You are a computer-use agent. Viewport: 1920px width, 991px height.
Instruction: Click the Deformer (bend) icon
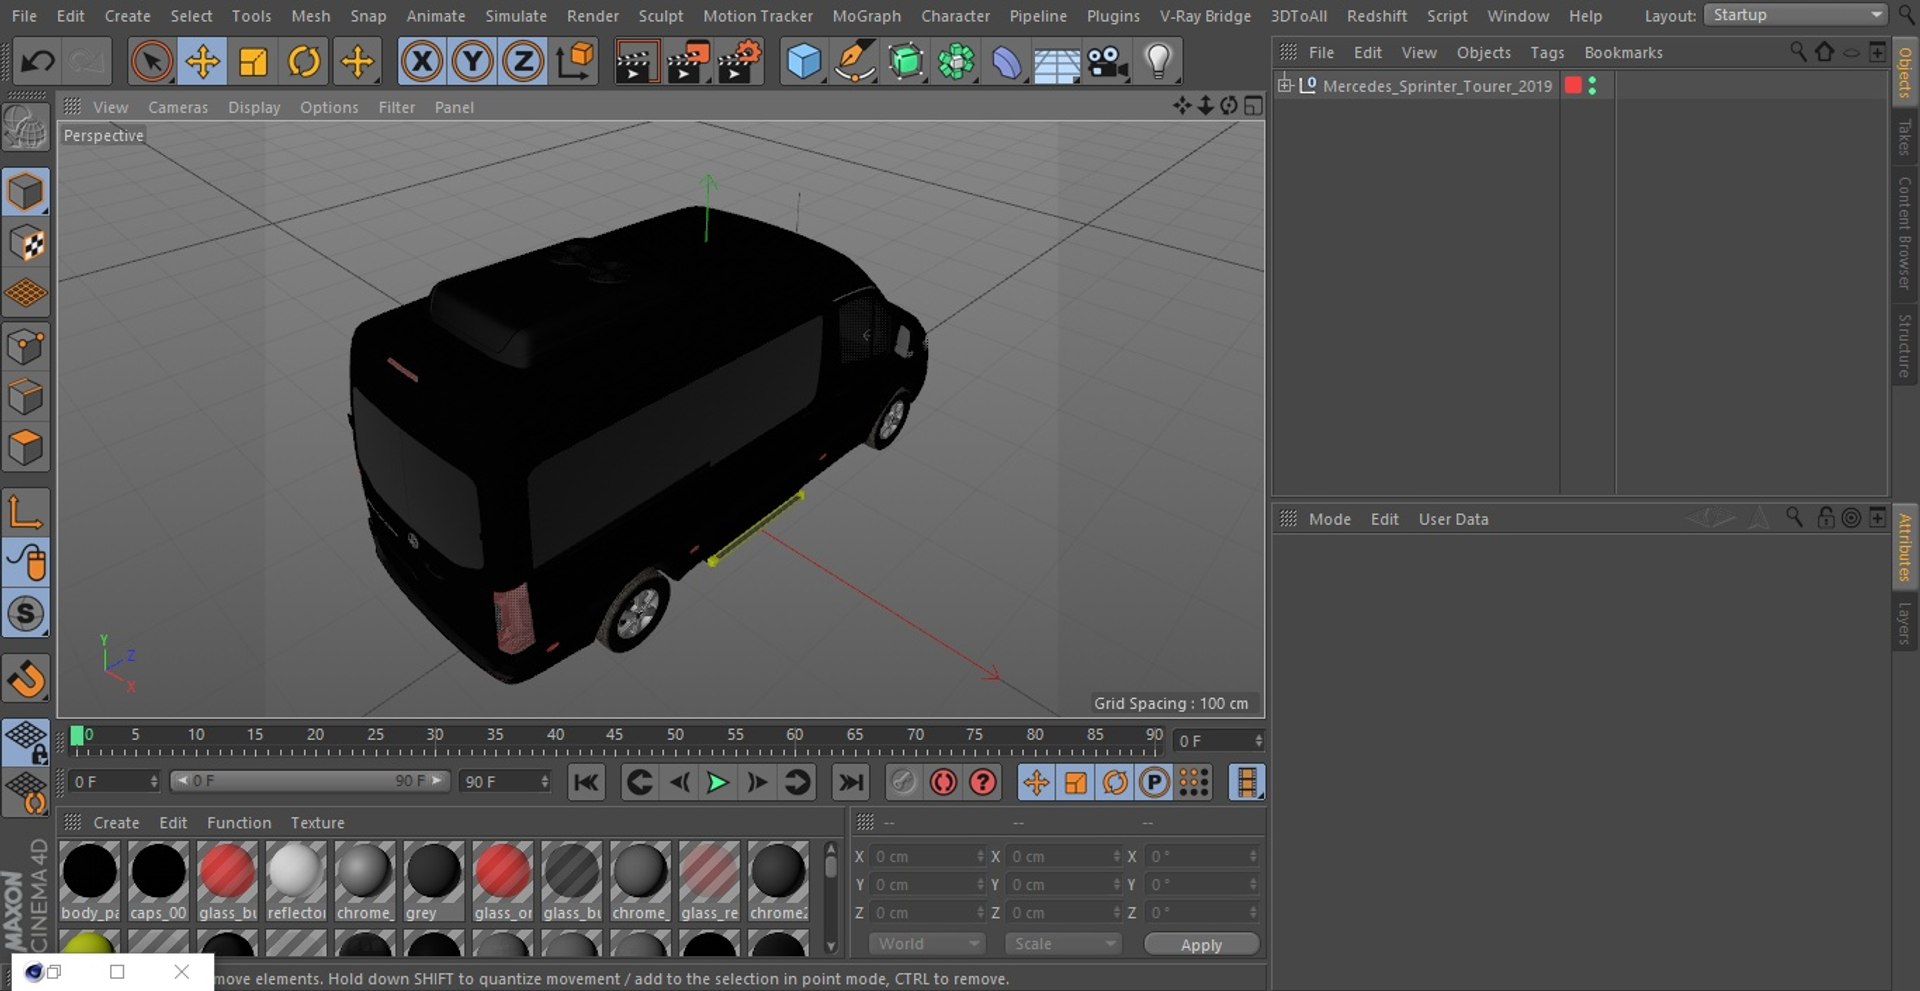point(1007,62)
